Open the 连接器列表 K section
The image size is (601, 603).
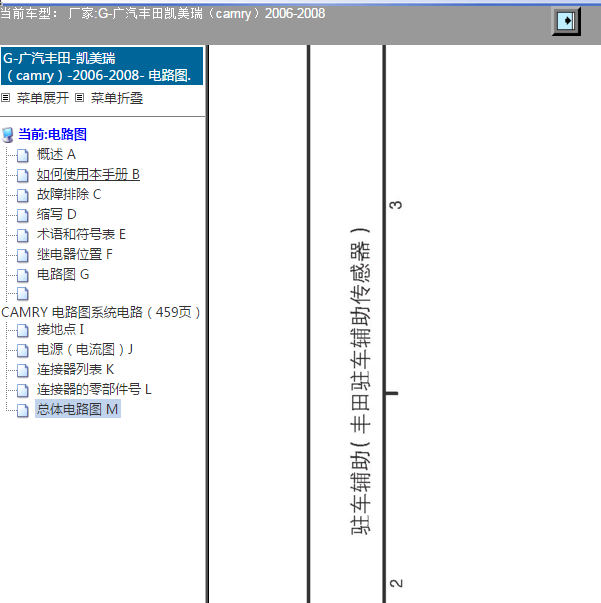click(75, 369)
